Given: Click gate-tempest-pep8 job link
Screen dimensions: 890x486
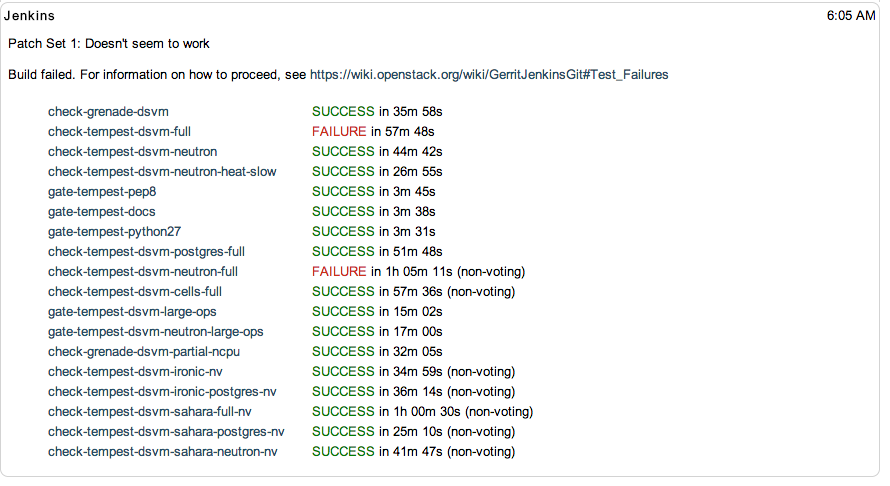Looking at the screenshot, I should tap(102, 191).
